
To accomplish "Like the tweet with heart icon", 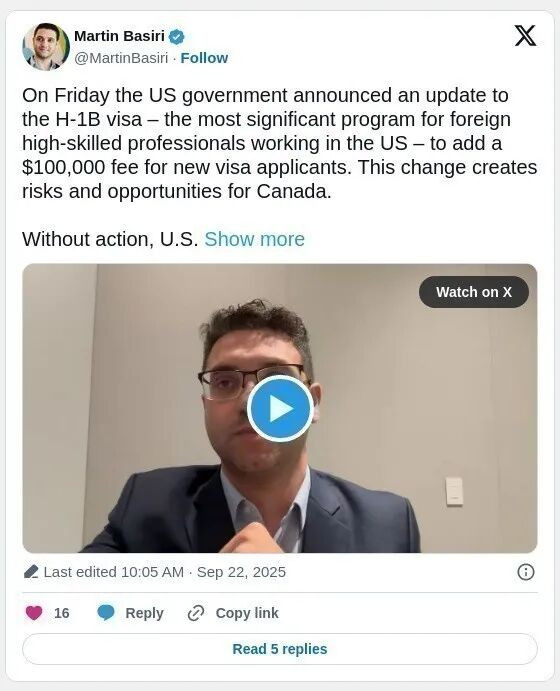I will [x=34, y=613].
